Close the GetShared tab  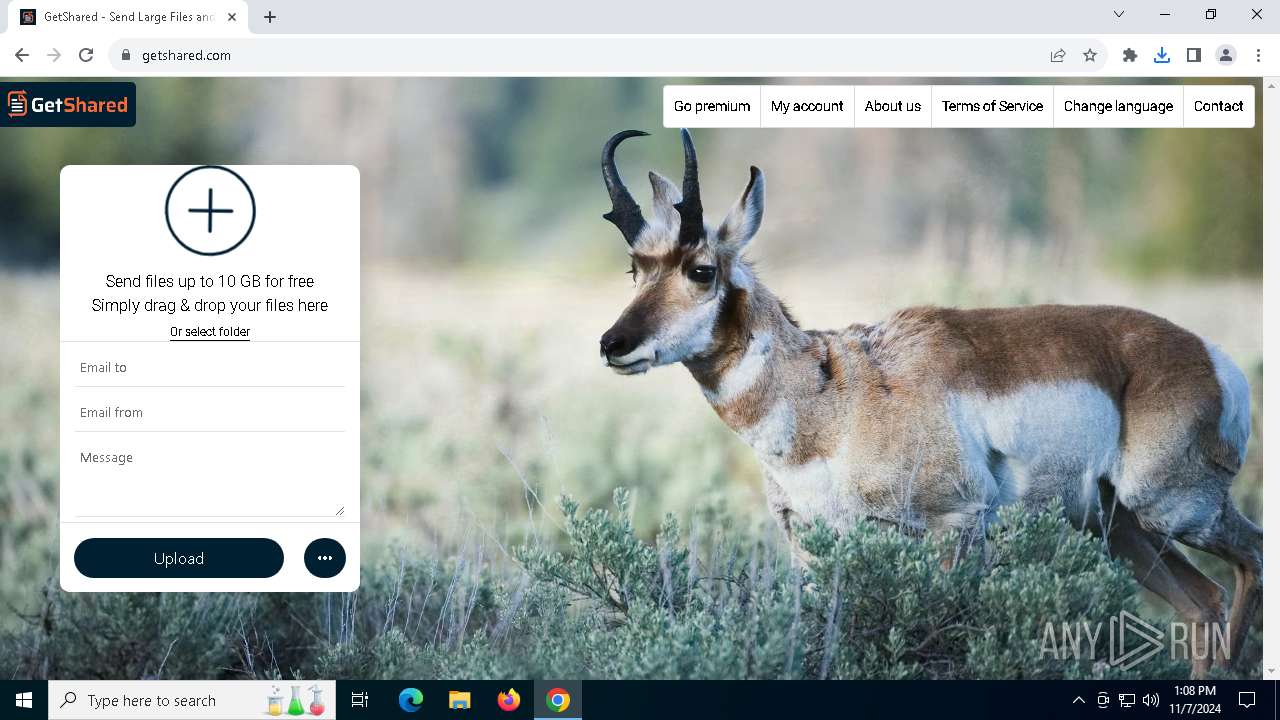[232, 17]
